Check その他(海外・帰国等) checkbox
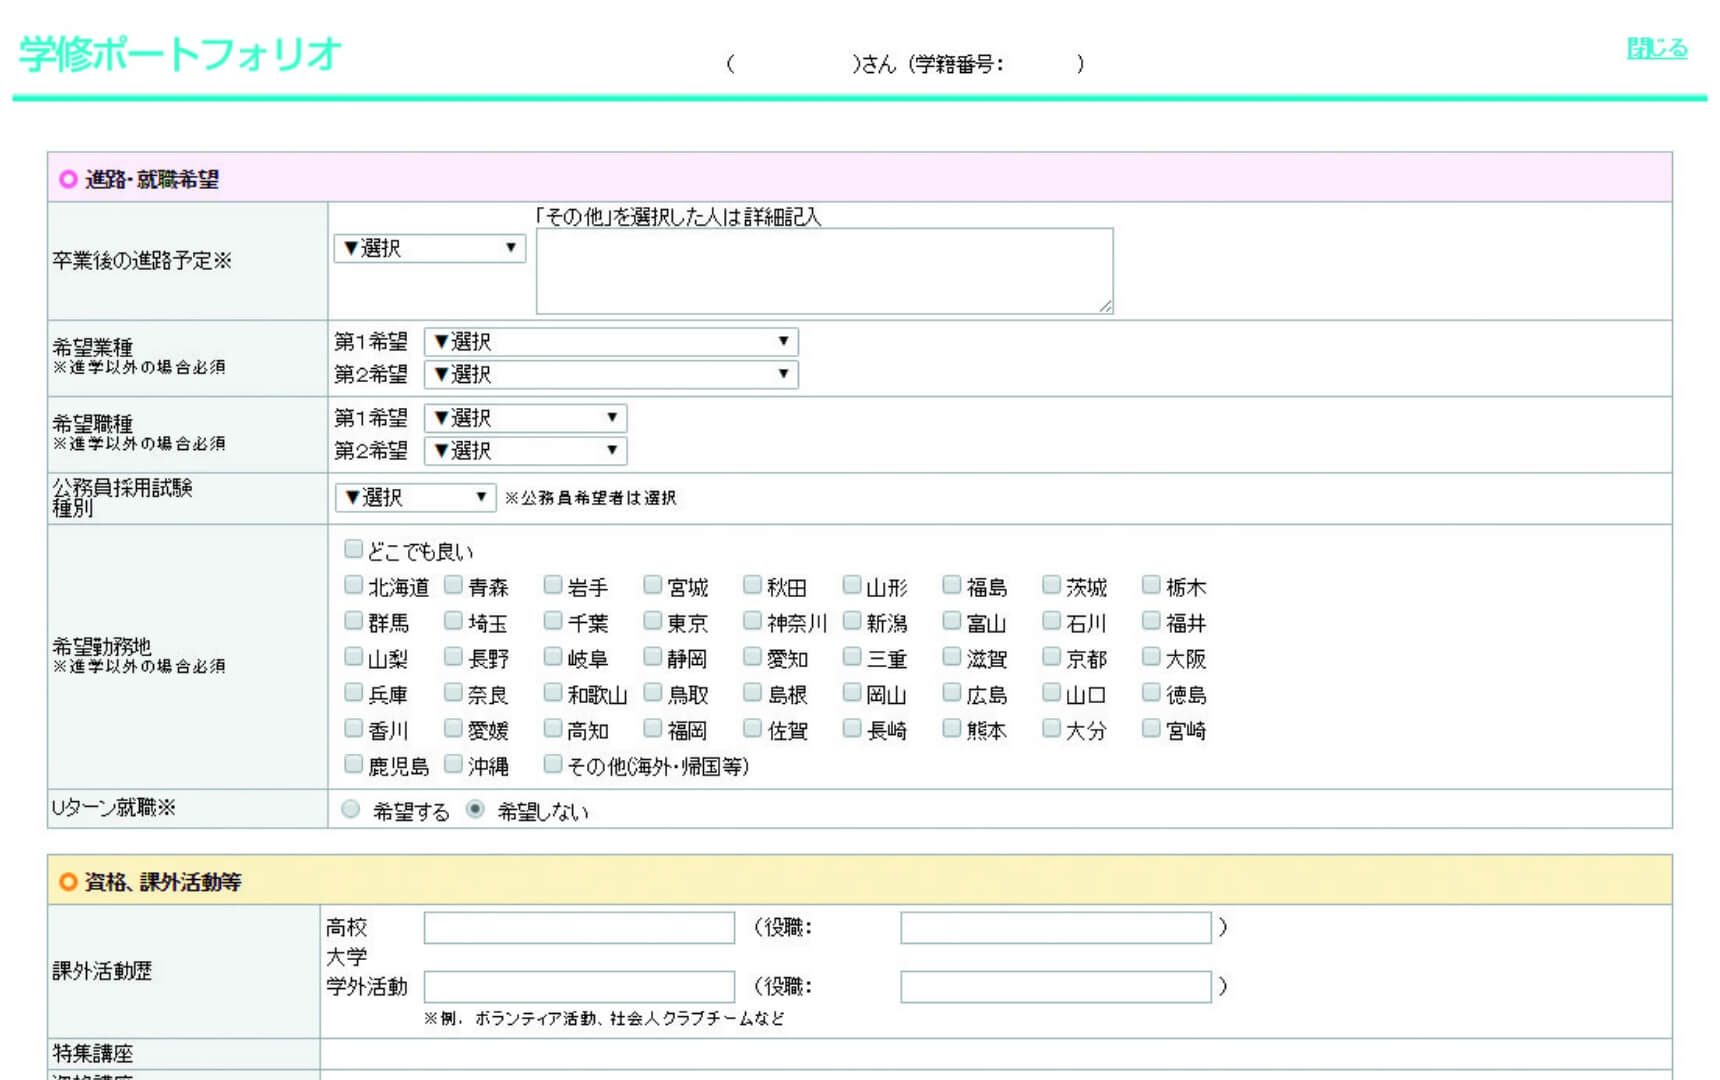1720x1080 pixels. coord(553,764)
